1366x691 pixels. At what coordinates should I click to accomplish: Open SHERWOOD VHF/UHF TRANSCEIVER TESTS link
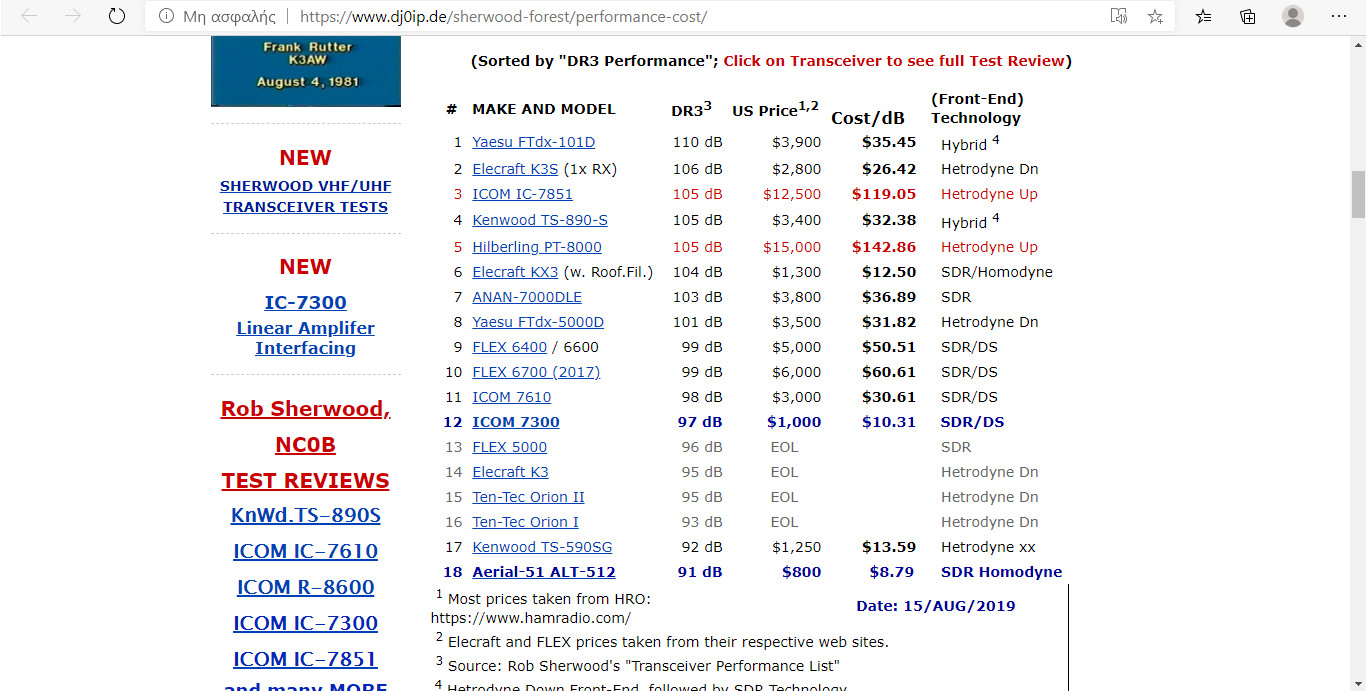point(305,196)
